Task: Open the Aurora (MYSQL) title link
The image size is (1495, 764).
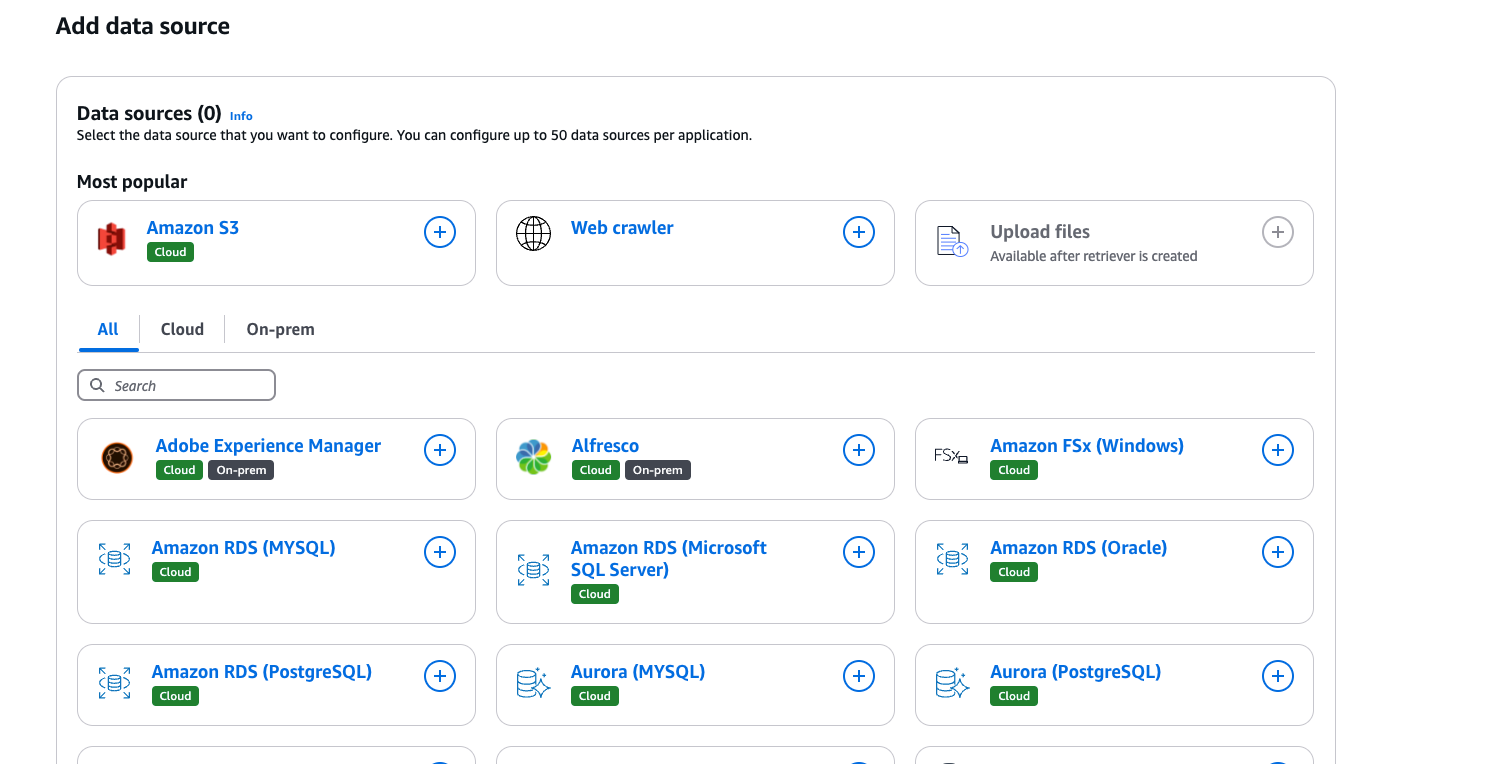Action: 638,672
